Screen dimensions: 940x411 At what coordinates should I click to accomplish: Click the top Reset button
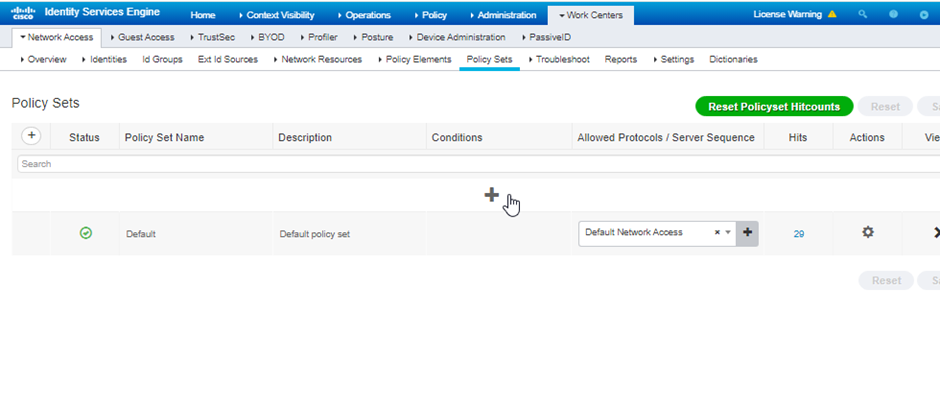pyautogui.click(x=885, y=107)
